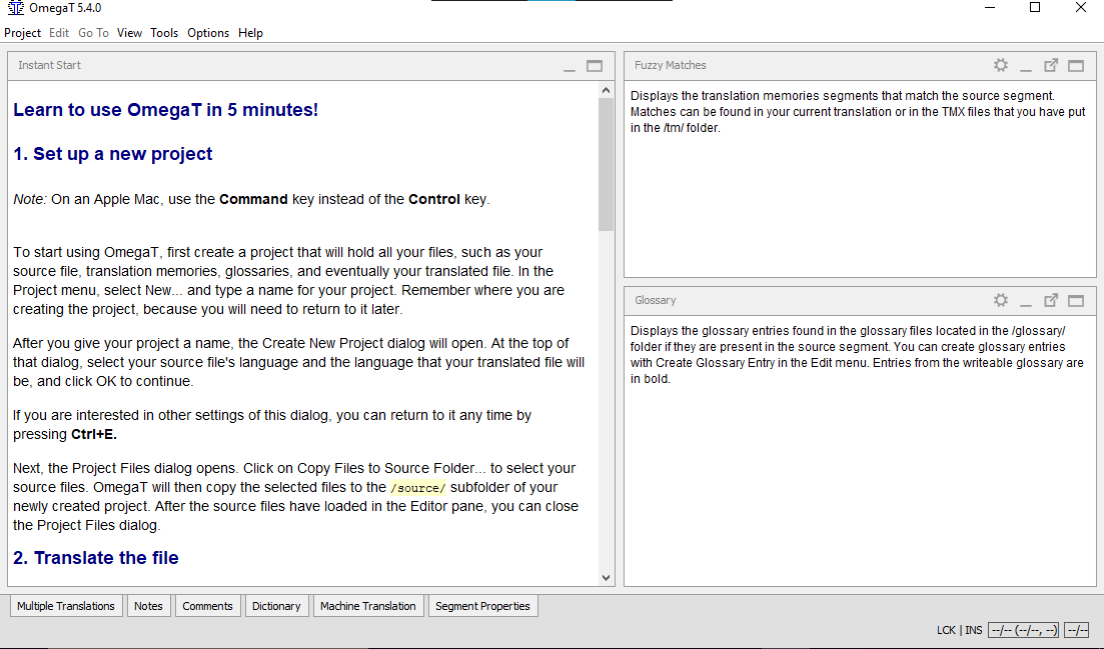Maximize the OmegaT window
This screenshot has width=1104, height=649.
[1035, 8]
